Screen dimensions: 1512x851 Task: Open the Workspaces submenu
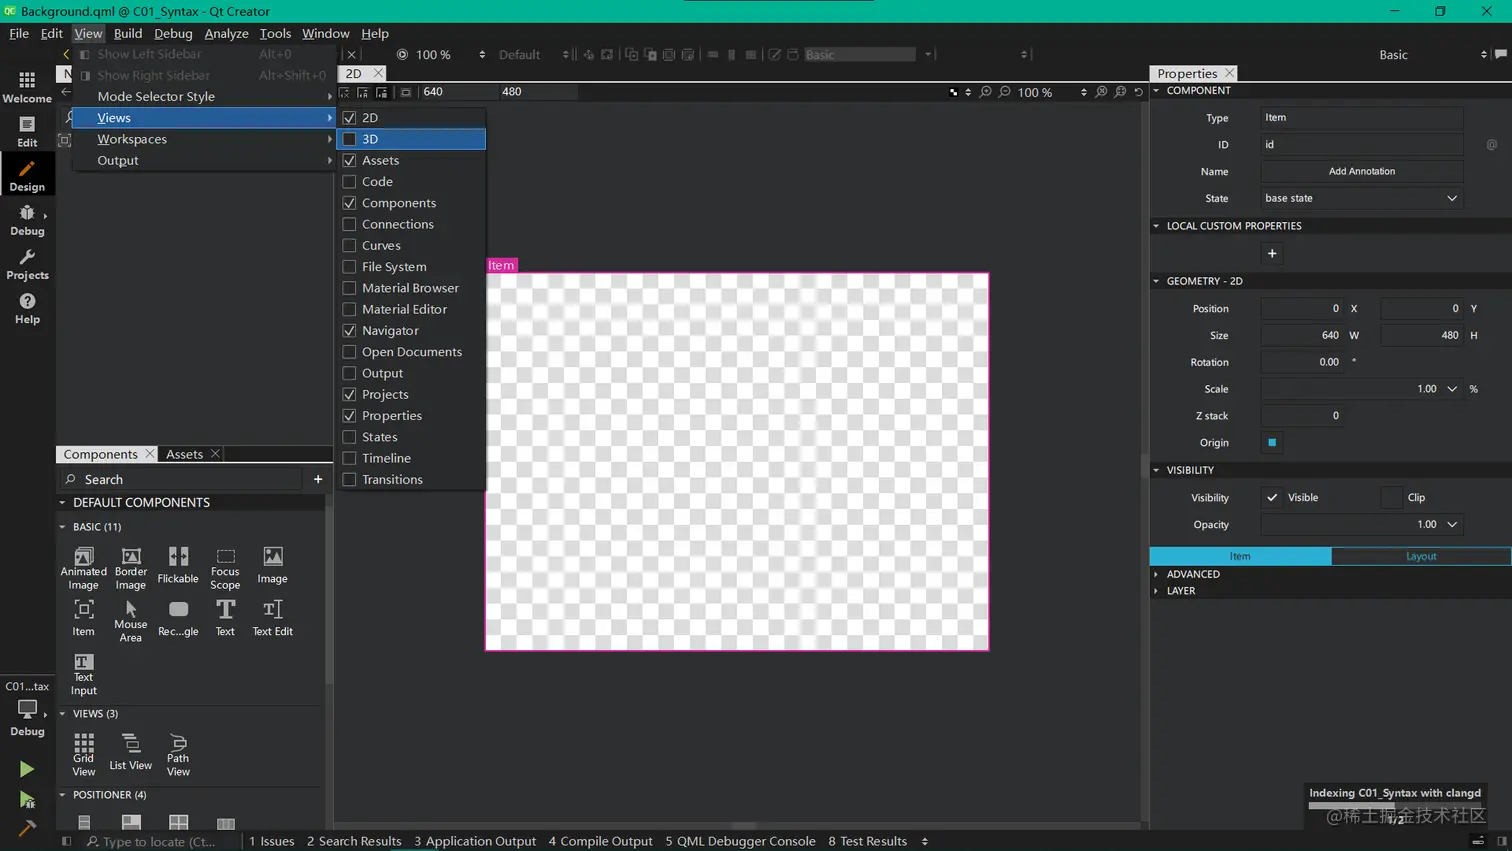(204, 139)
